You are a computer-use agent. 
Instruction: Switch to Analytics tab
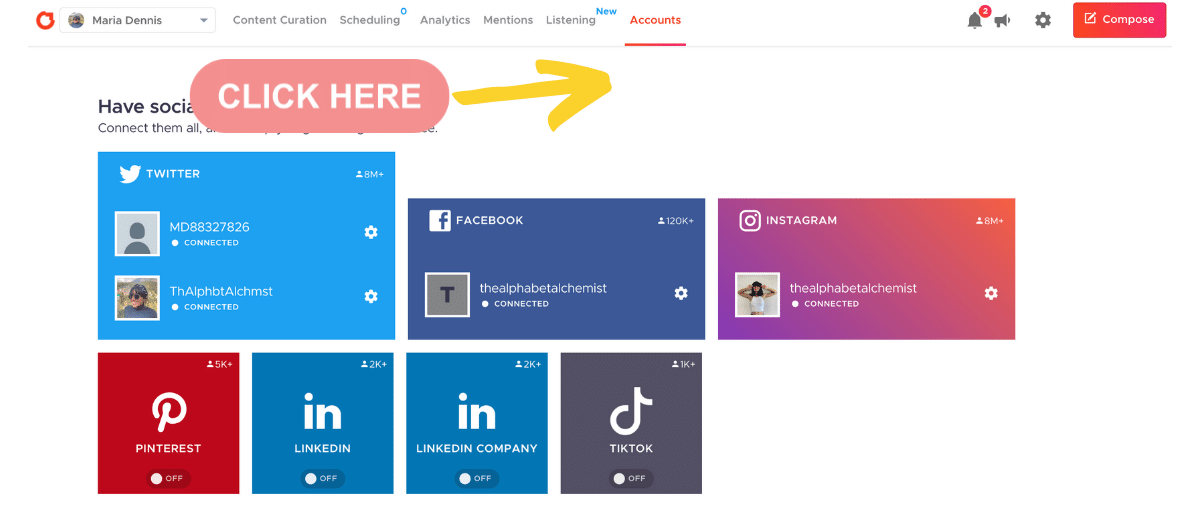(x=445, y=20)
